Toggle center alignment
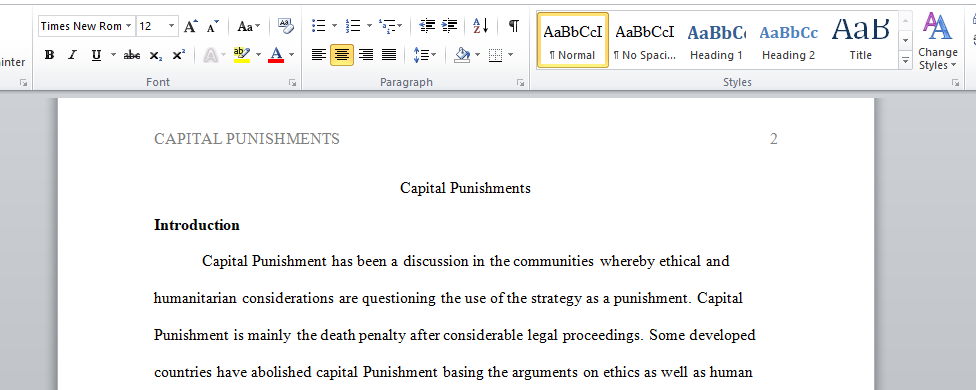Viewport: 976px width, 390px height. [x=342, y=55]
